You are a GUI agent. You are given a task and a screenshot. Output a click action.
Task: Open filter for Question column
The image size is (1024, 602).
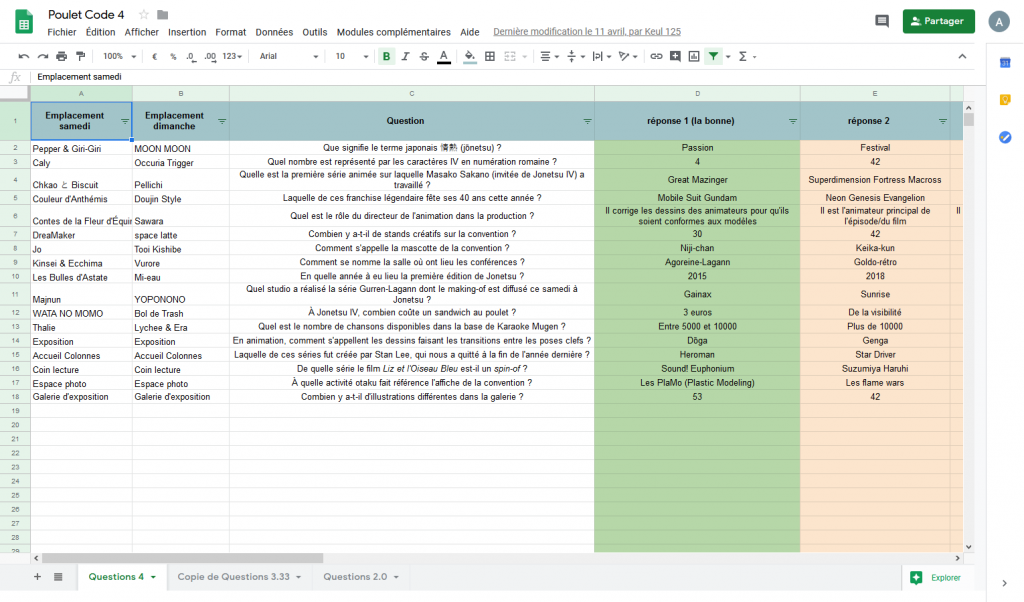tap(587, 121)
